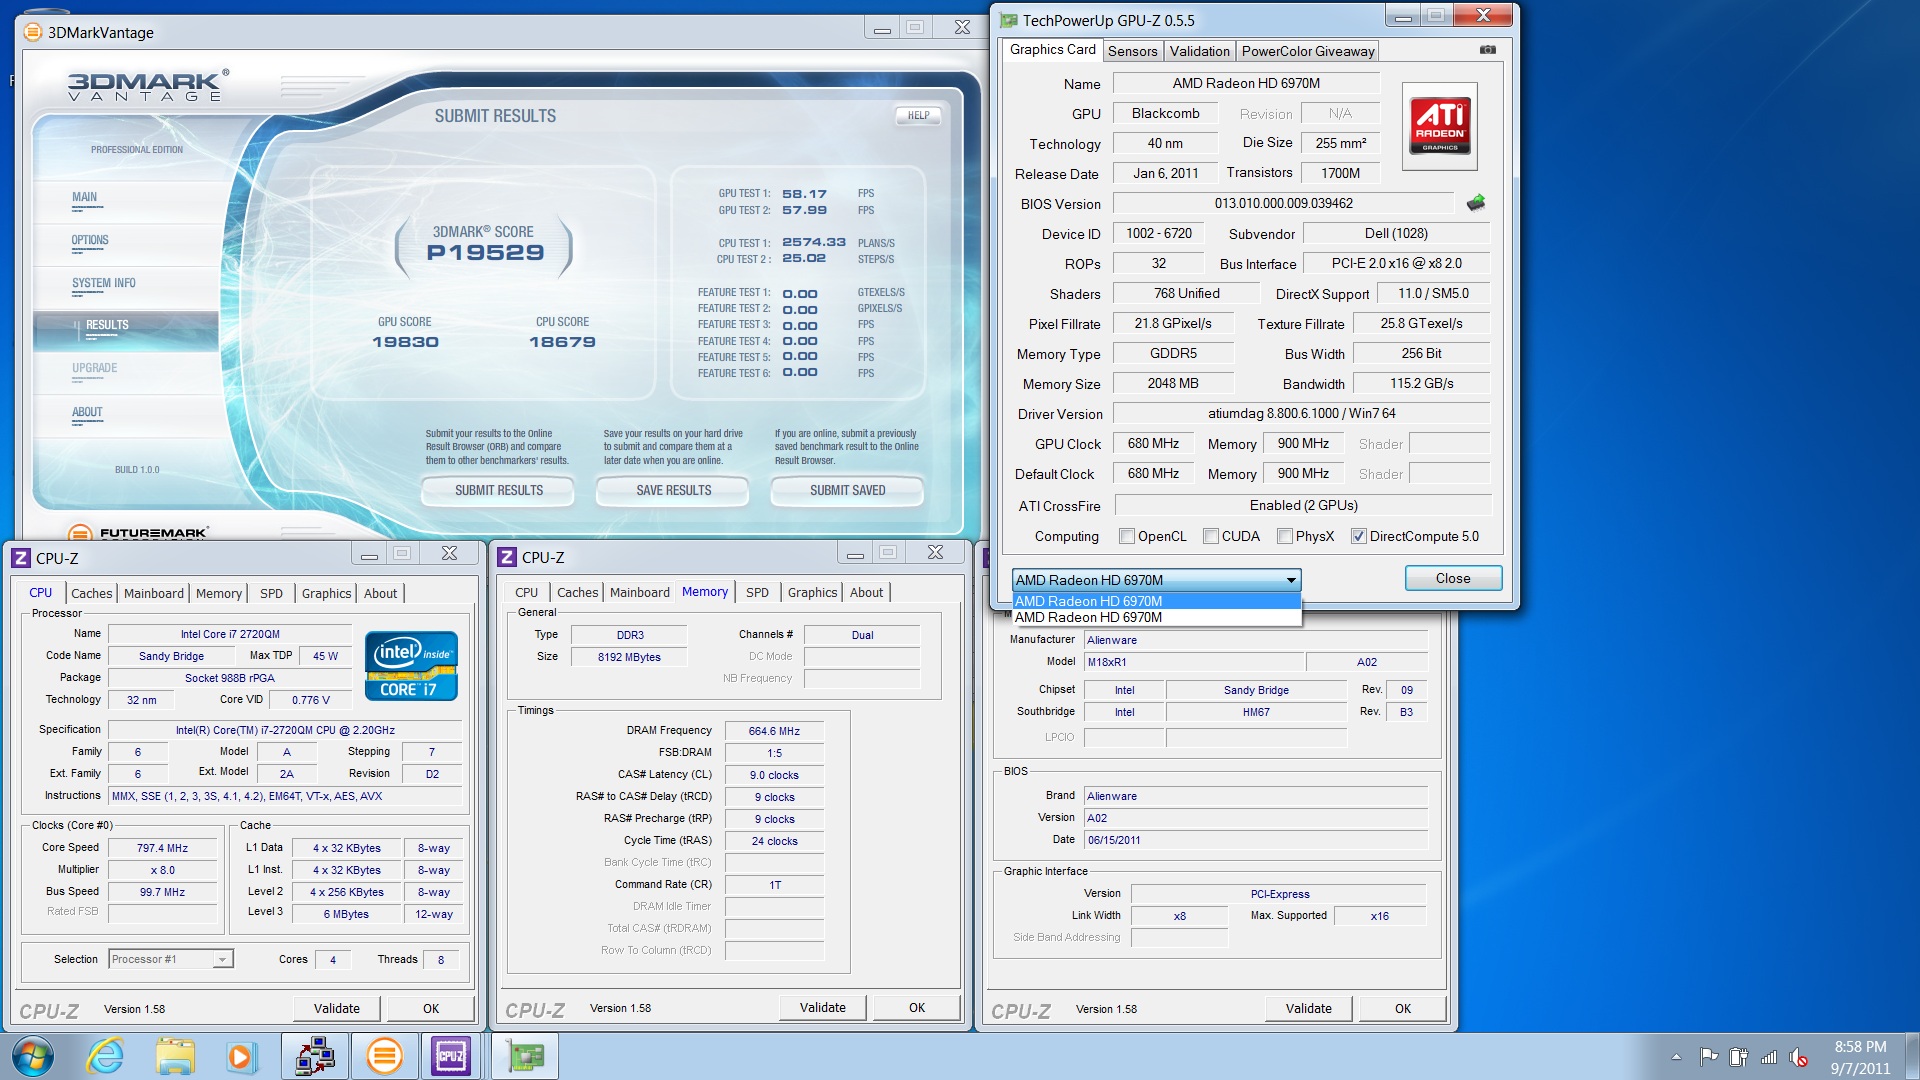Click SUBMIT SAVED button
The height and width of the screenshot is (1080, 1920).
[x=848, y=490]
